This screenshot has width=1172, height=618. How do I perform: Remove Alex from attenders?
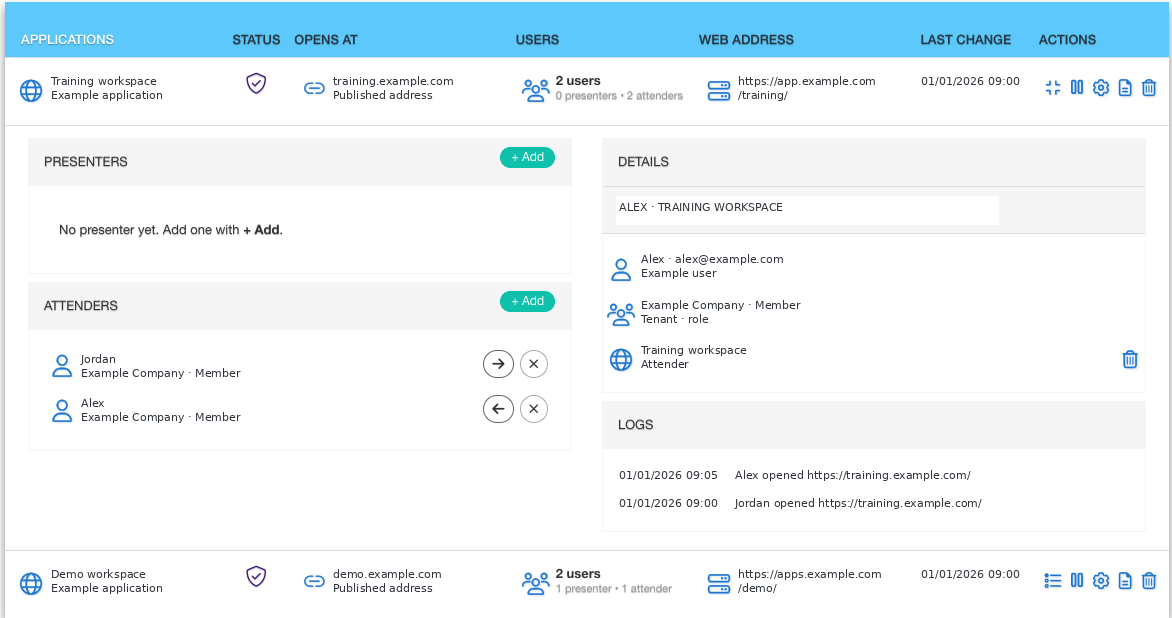point(534,409)
